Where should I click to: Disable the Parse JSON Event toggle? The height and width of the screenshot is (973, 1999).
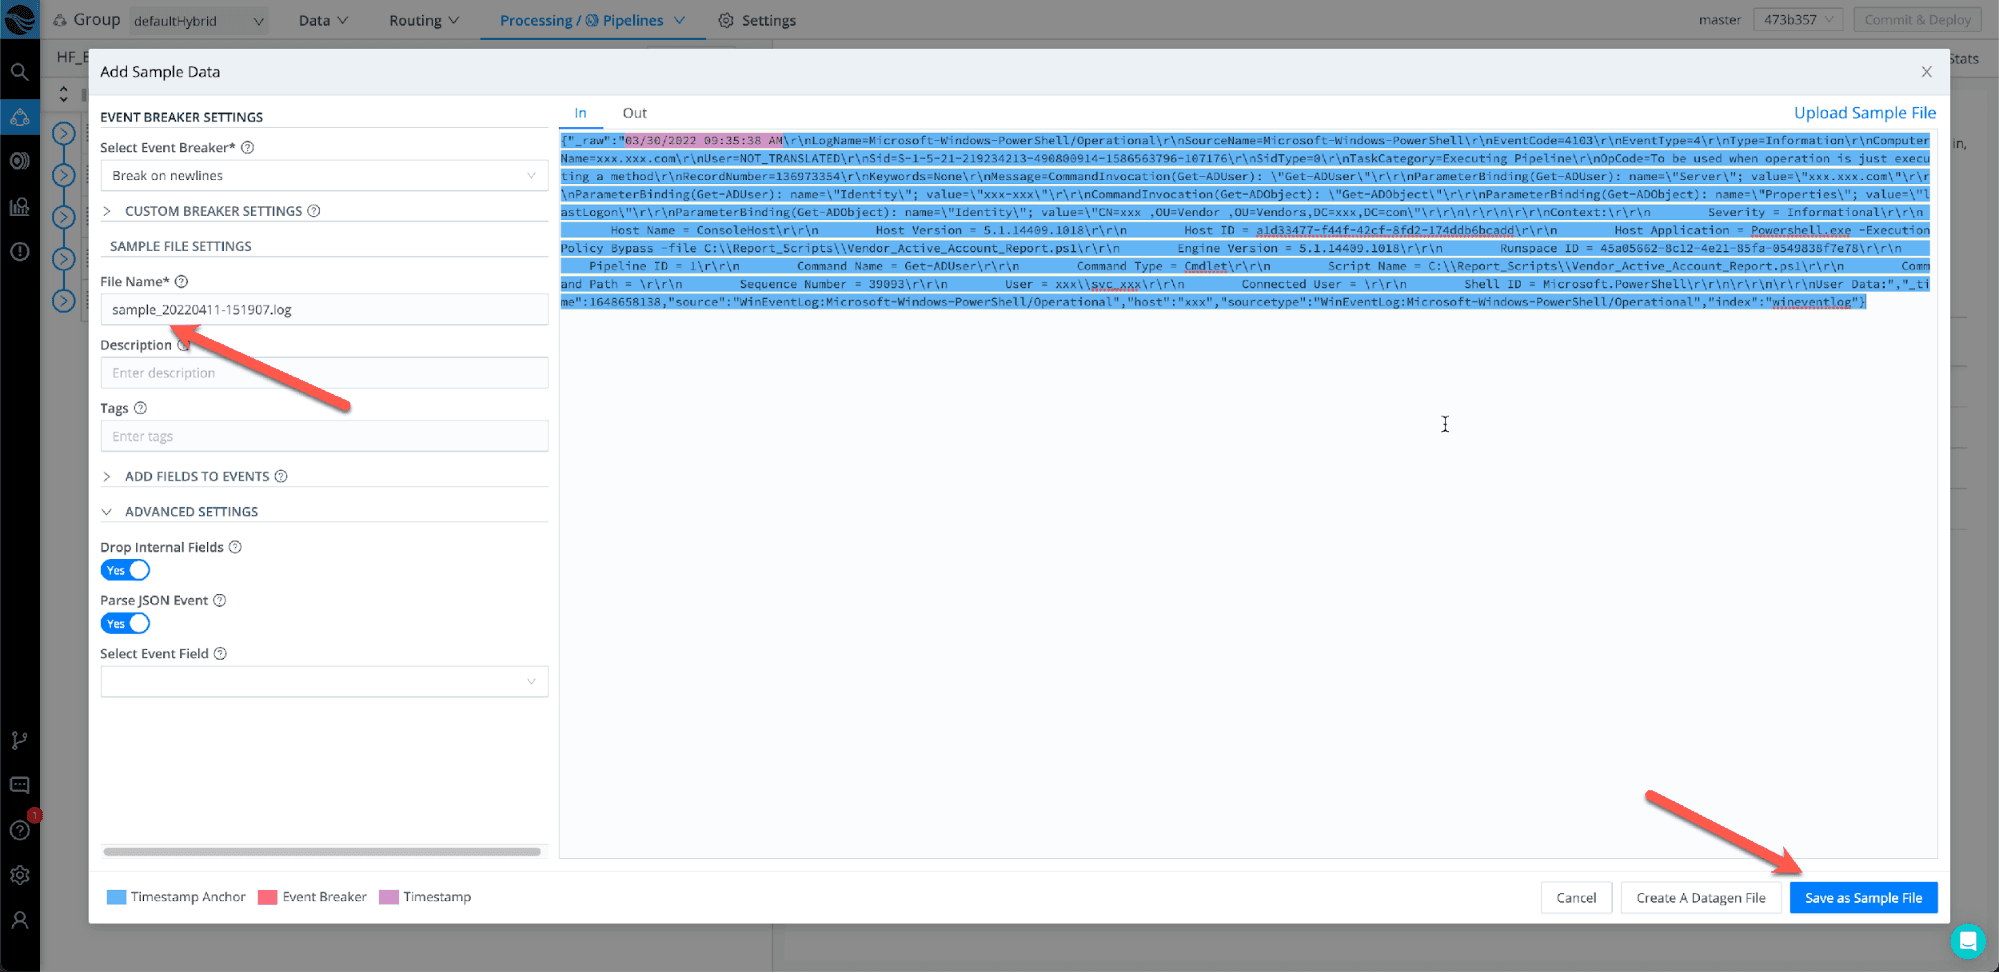tap(125, 624)
